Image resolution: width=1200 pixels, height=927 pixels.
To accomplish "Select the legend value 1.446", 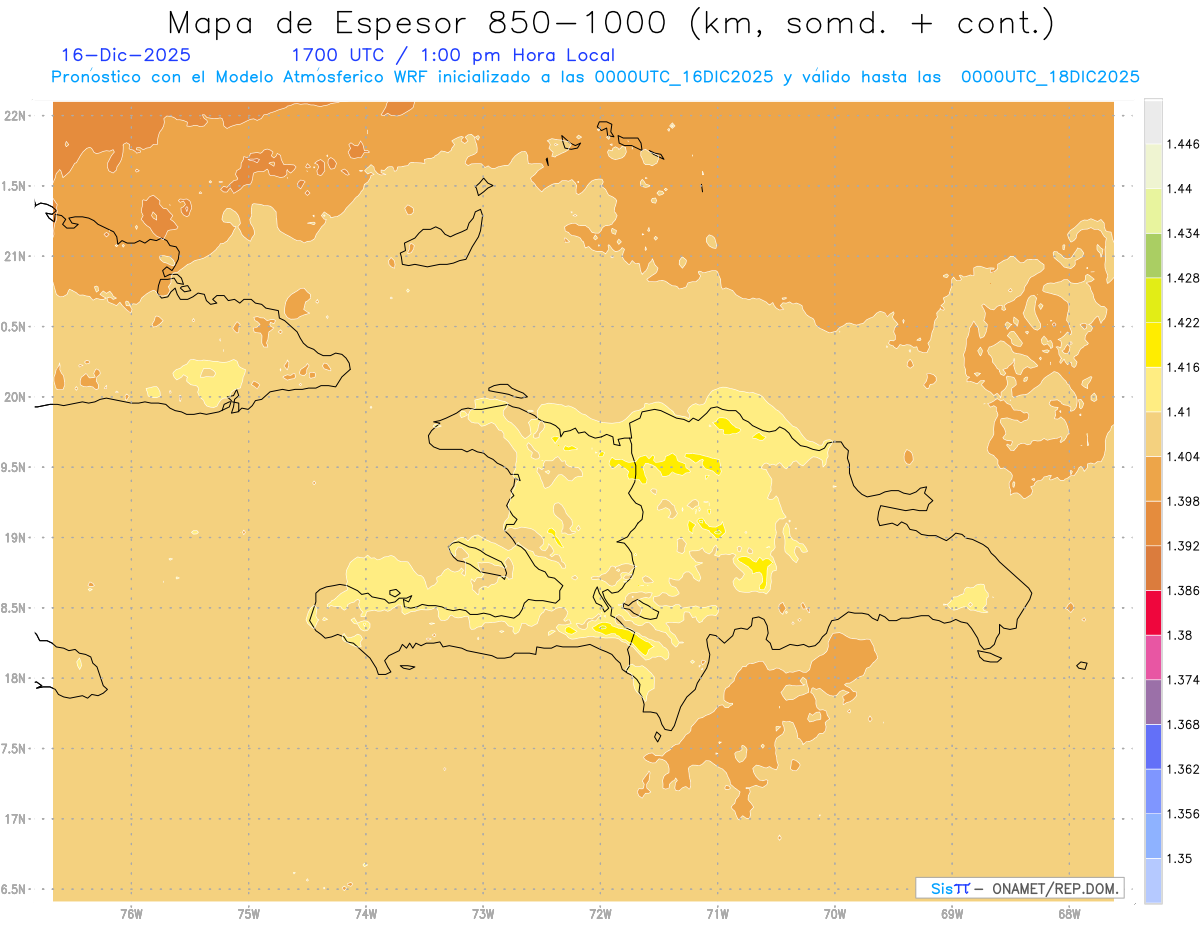I will (1182, 144).
